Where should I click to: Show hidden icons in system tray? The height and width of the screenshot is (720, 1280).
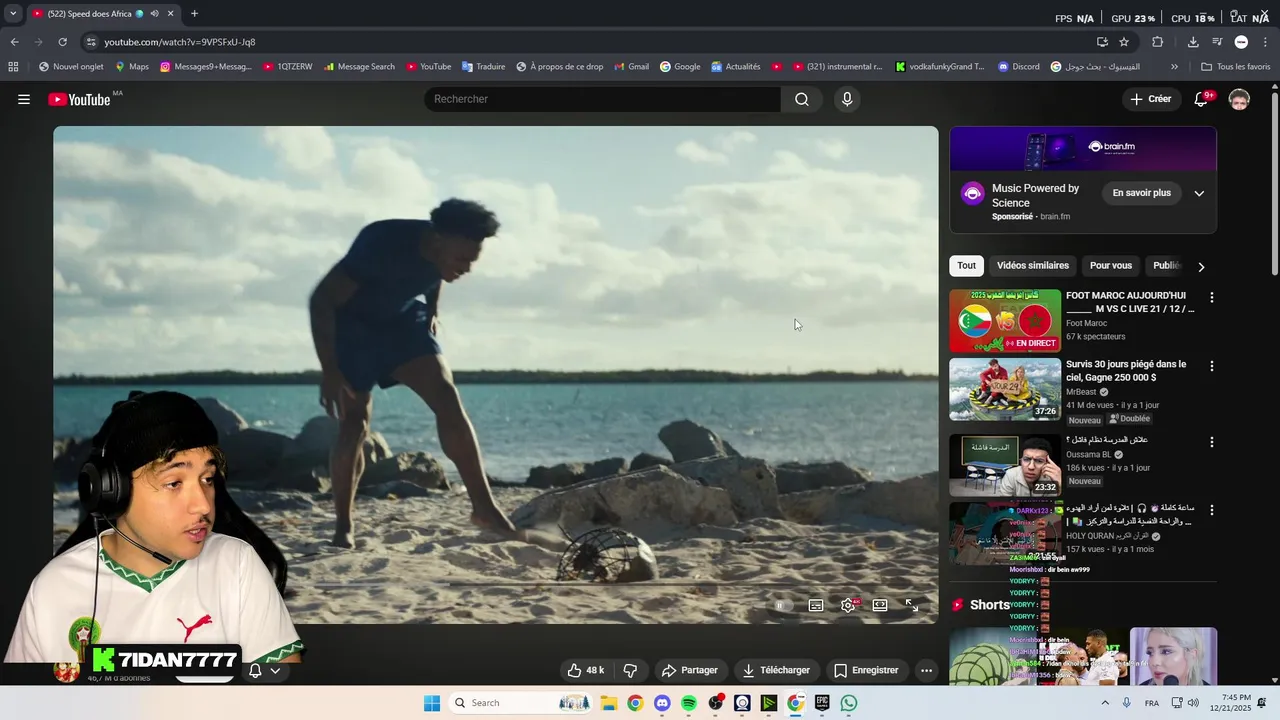[1105, 703]
